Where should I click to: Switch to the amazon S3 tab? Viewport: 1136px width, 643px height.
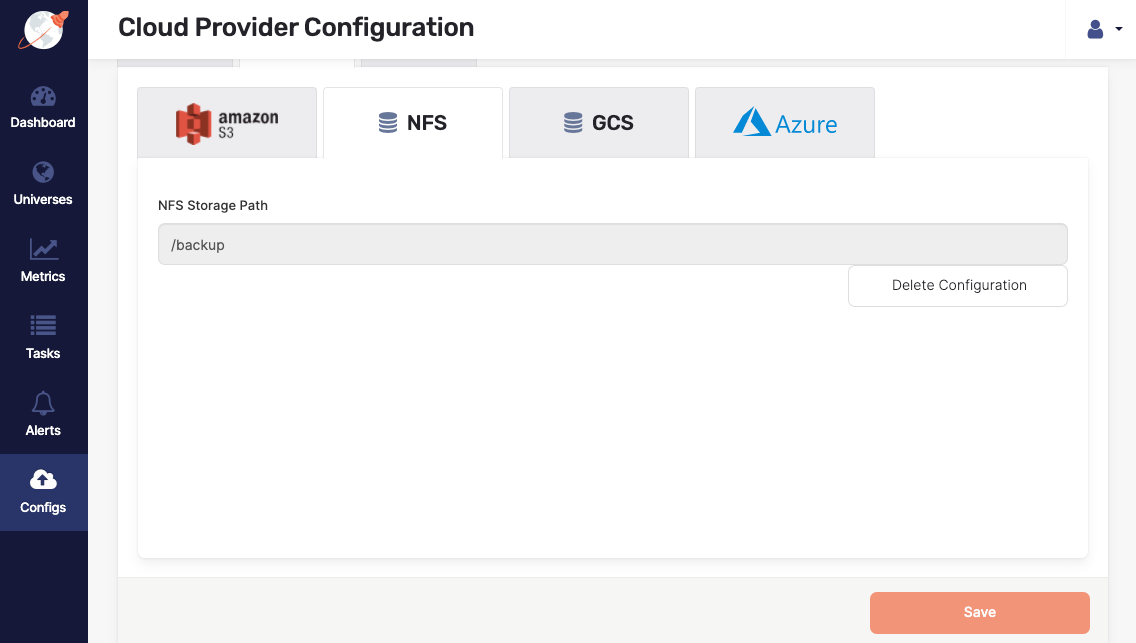(x=227, y=122)
